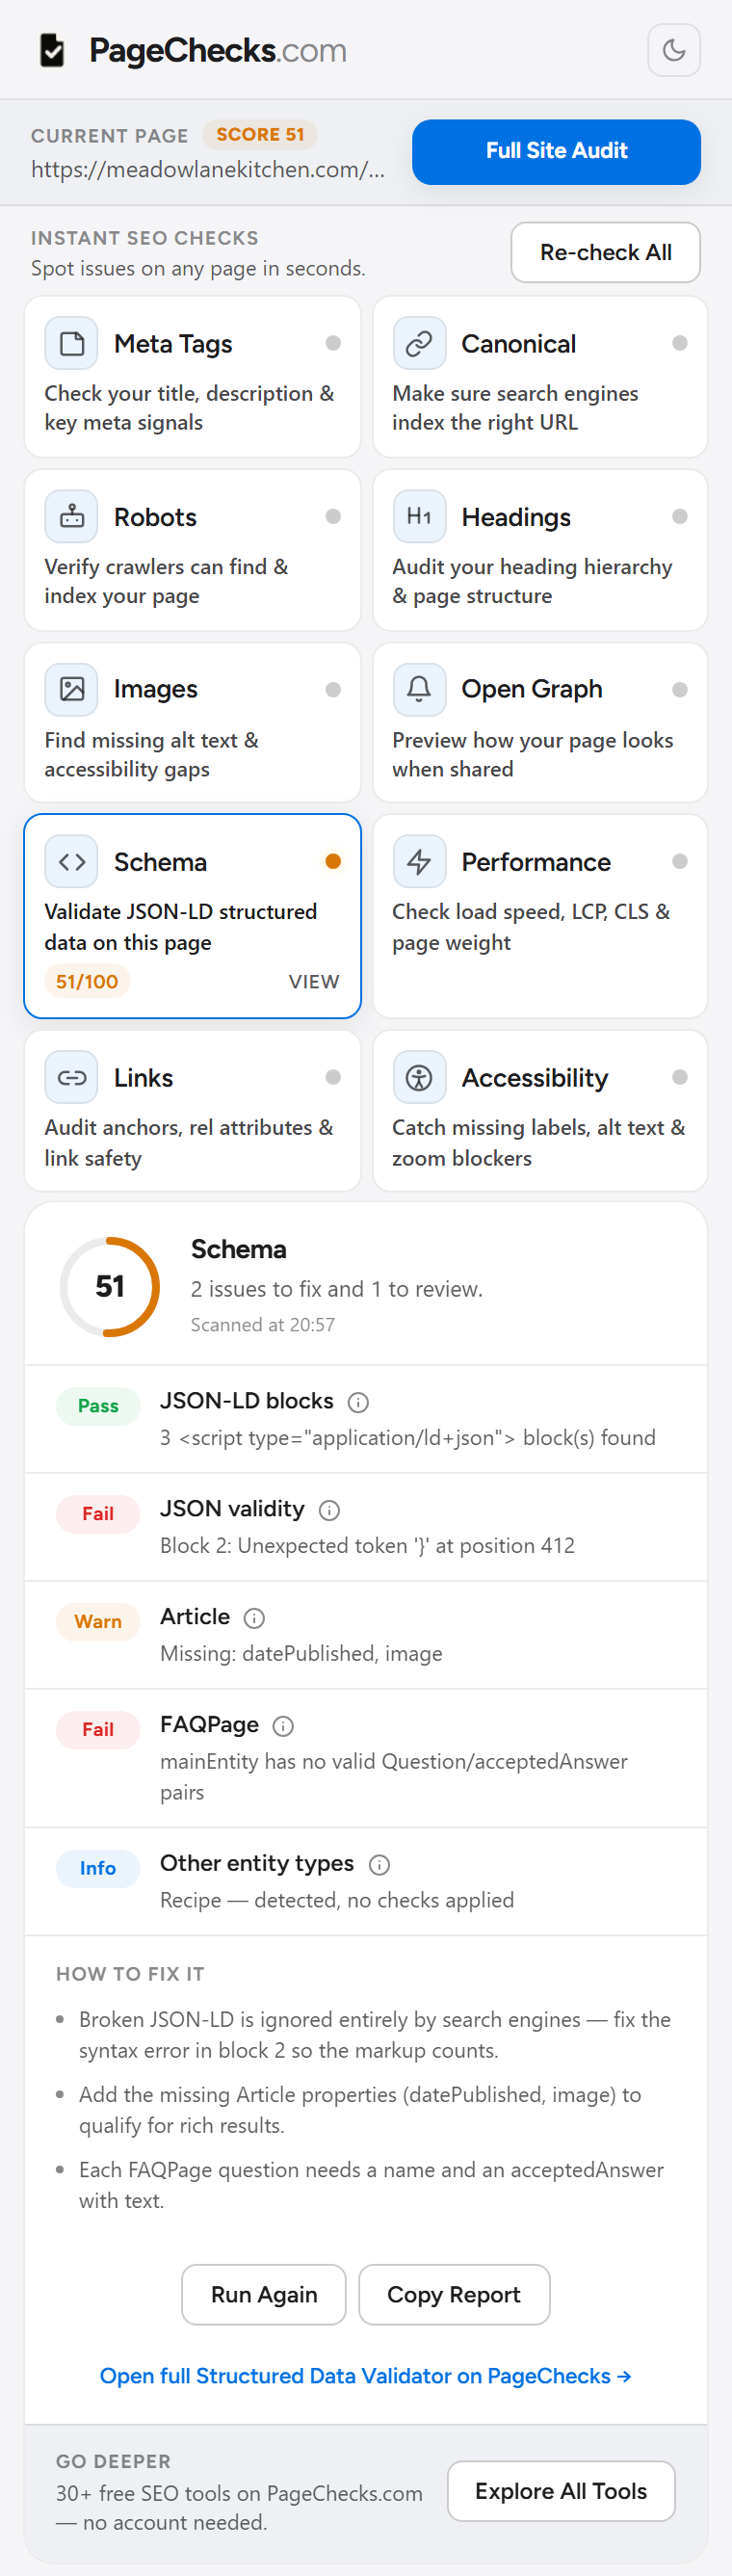The height and width of the screenshot is (2576, 732).
Task: Click the Robots bot icon
Action: pyautogui.click(x=71, y=517)
